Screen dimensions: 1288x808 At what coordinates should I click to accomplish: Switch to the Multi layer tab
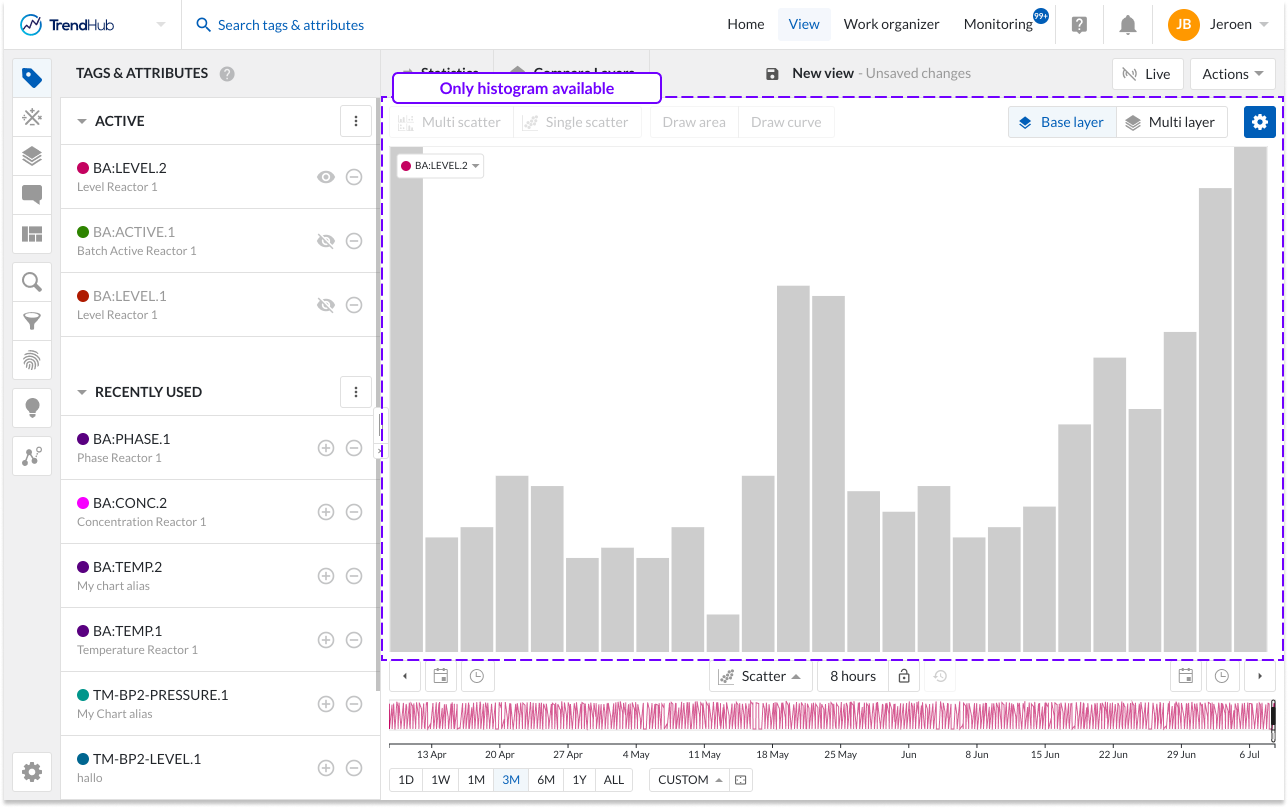[1170, 122]
